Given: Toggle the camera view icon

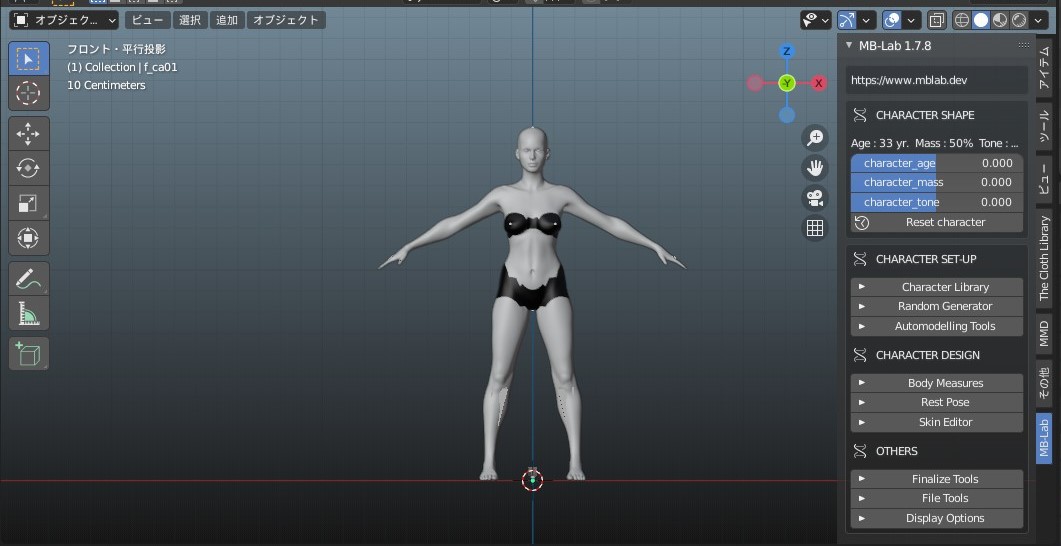Looking at the screenshot, I should (815, 198).
